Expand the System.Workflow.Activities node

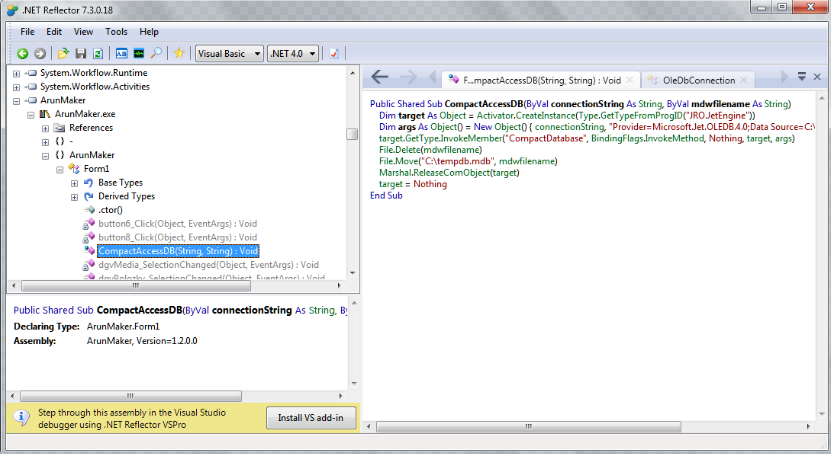pos(16,87)
